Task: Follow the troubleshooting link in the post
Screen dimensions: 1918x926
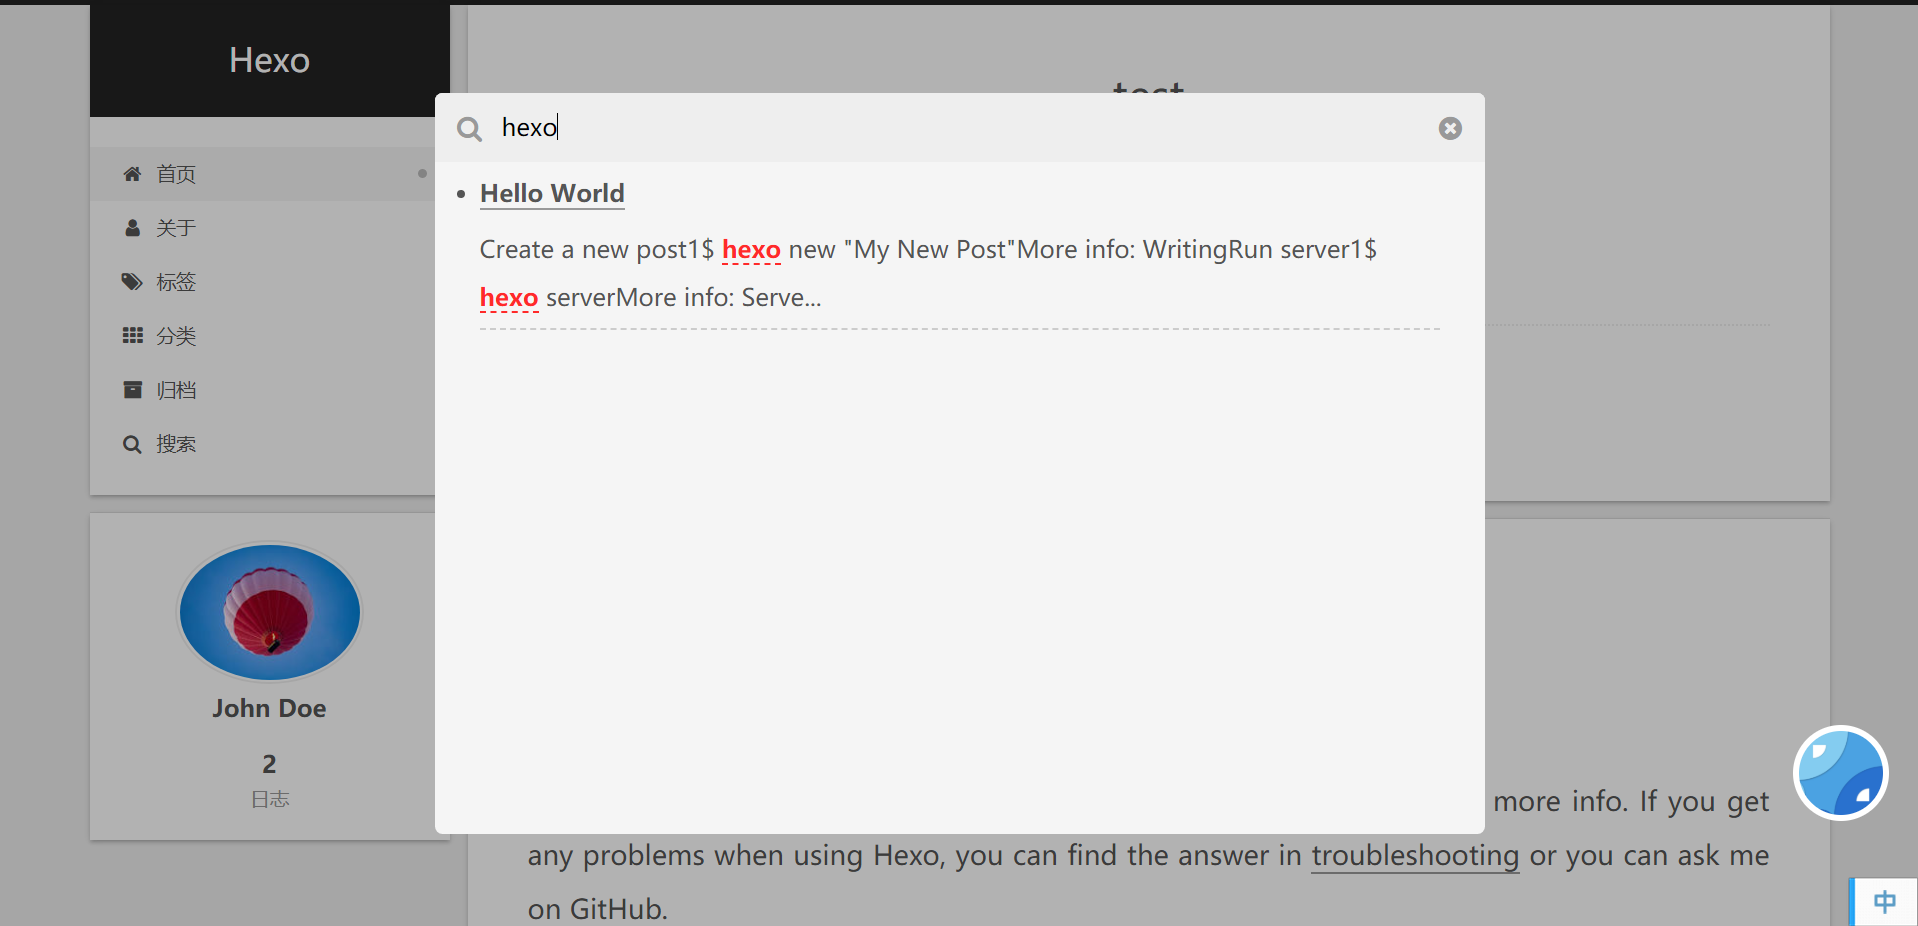Action: coord(1415,856)
